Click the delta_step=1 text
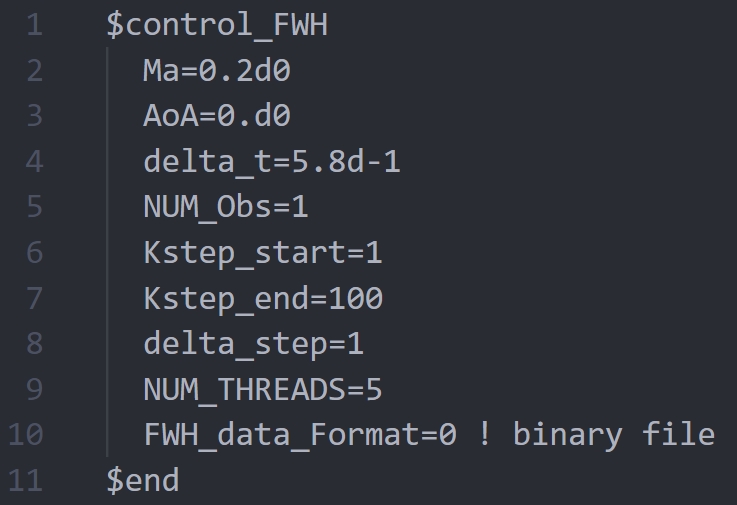737x505 pixels. [253, 344]
